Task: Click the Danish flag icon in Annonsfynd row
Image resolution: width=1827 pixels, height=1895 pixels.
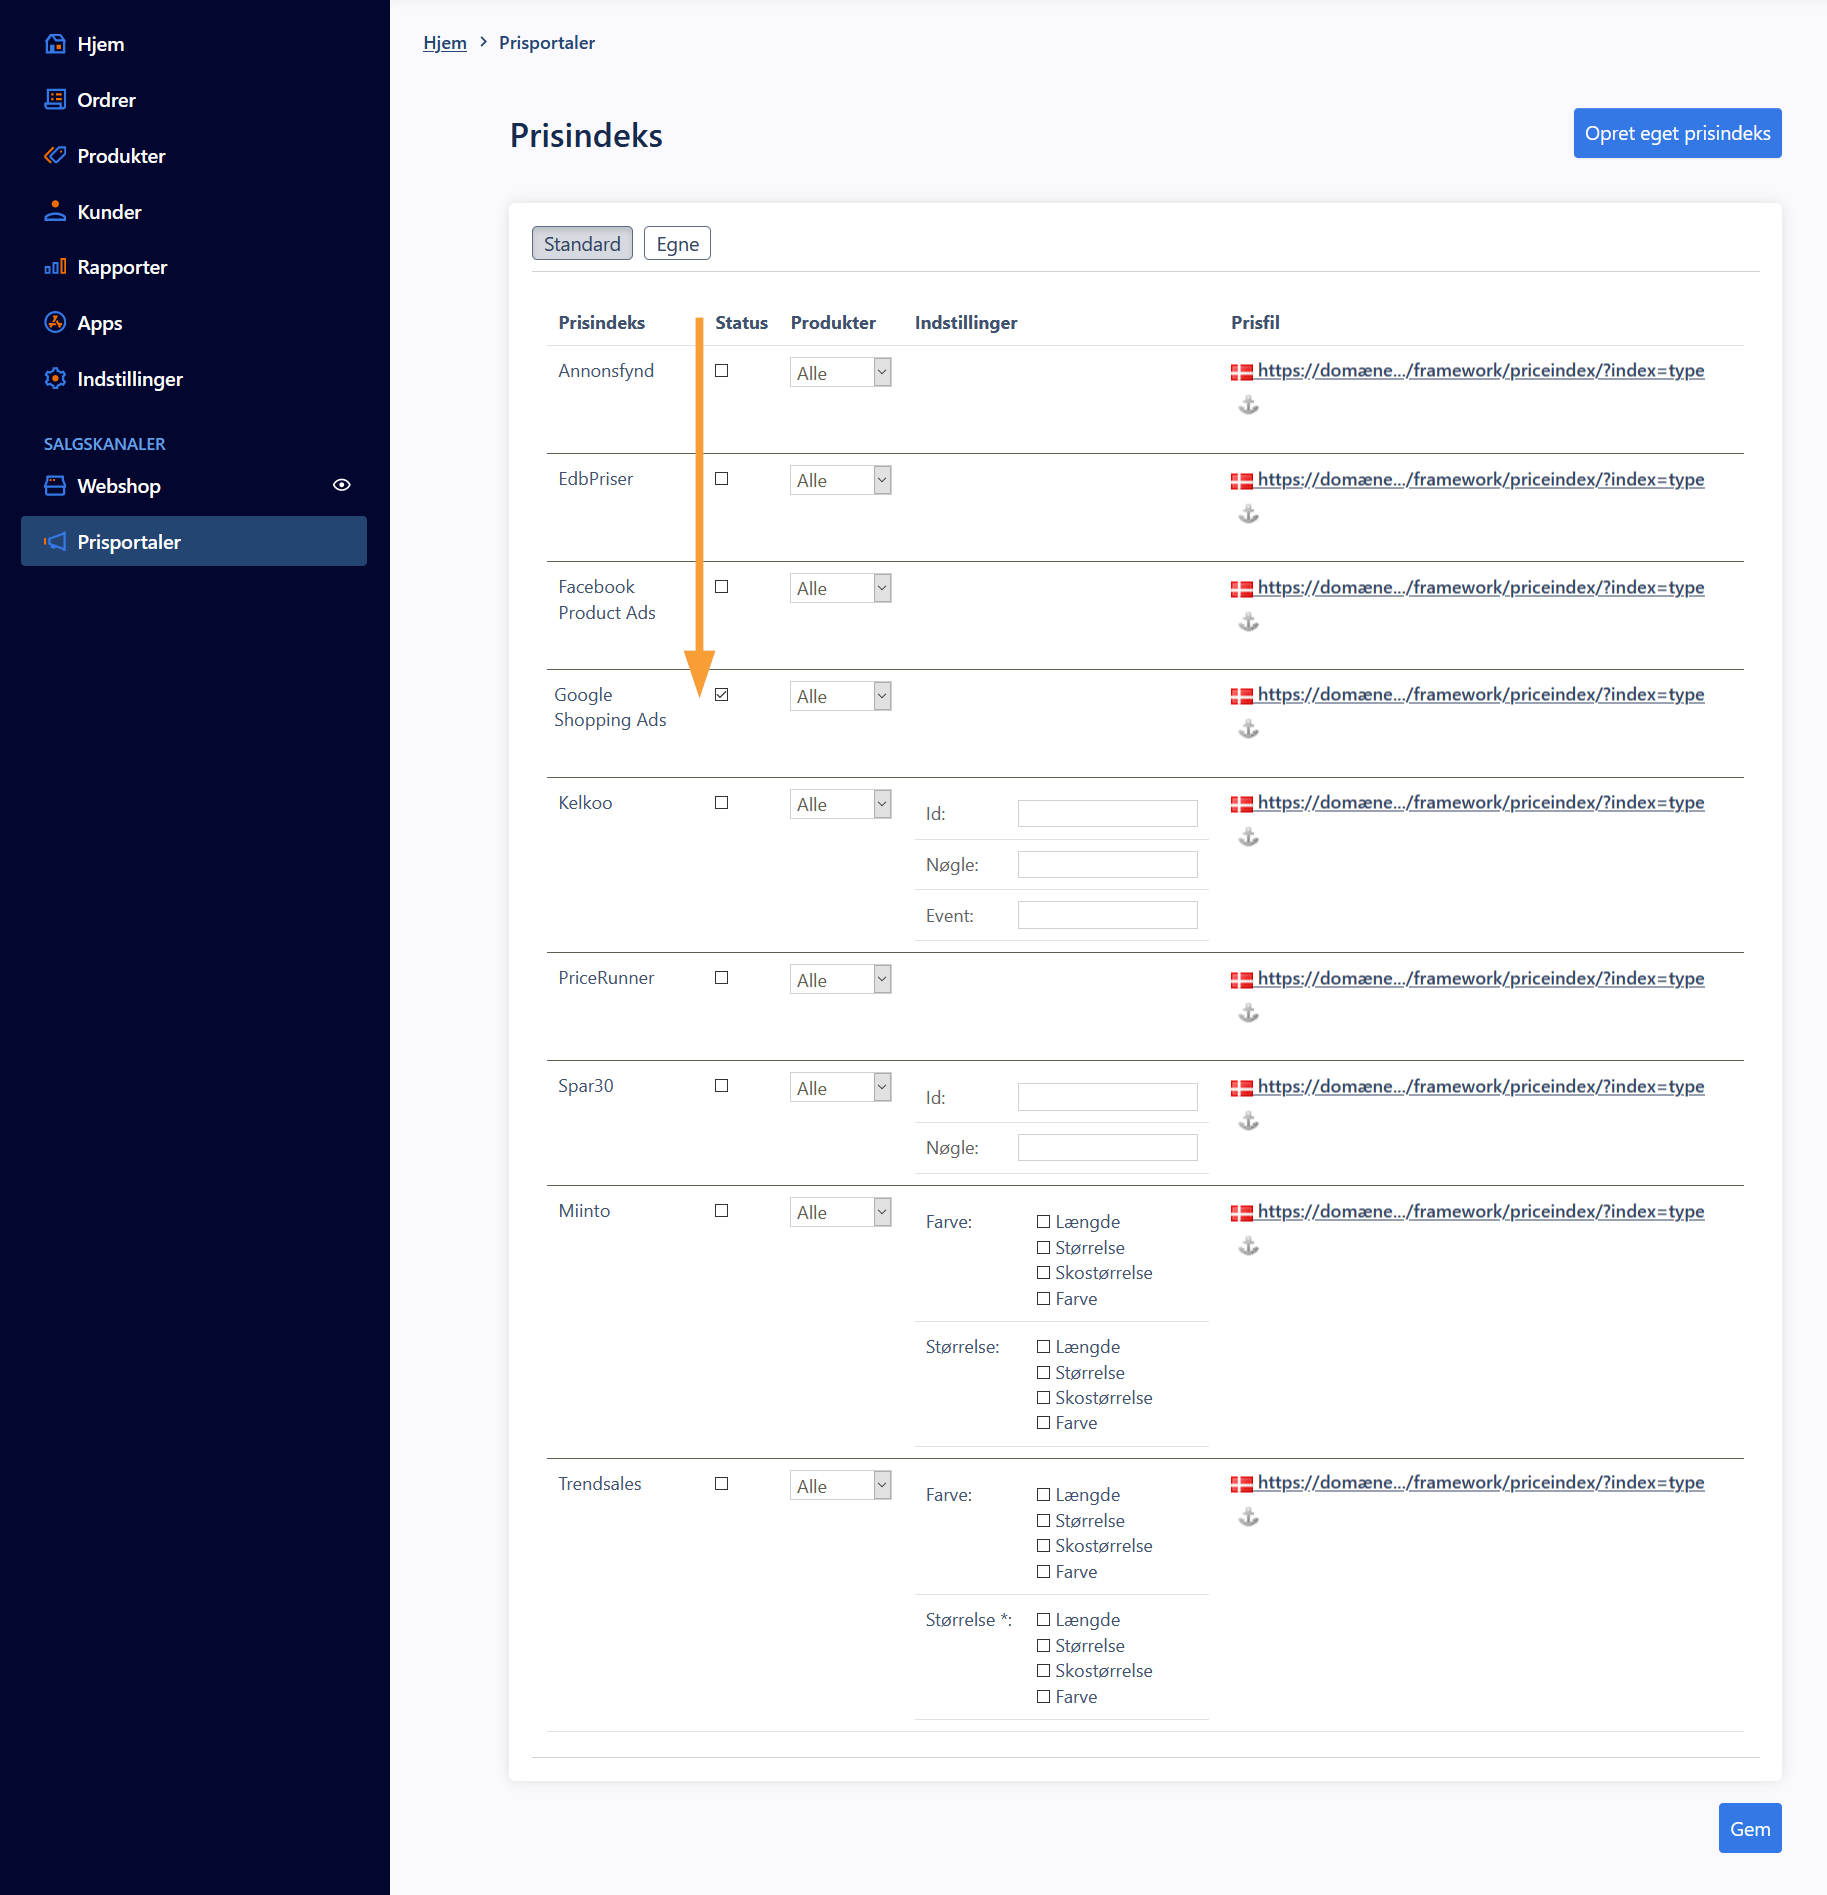Action: click(x=1242, y=372)
